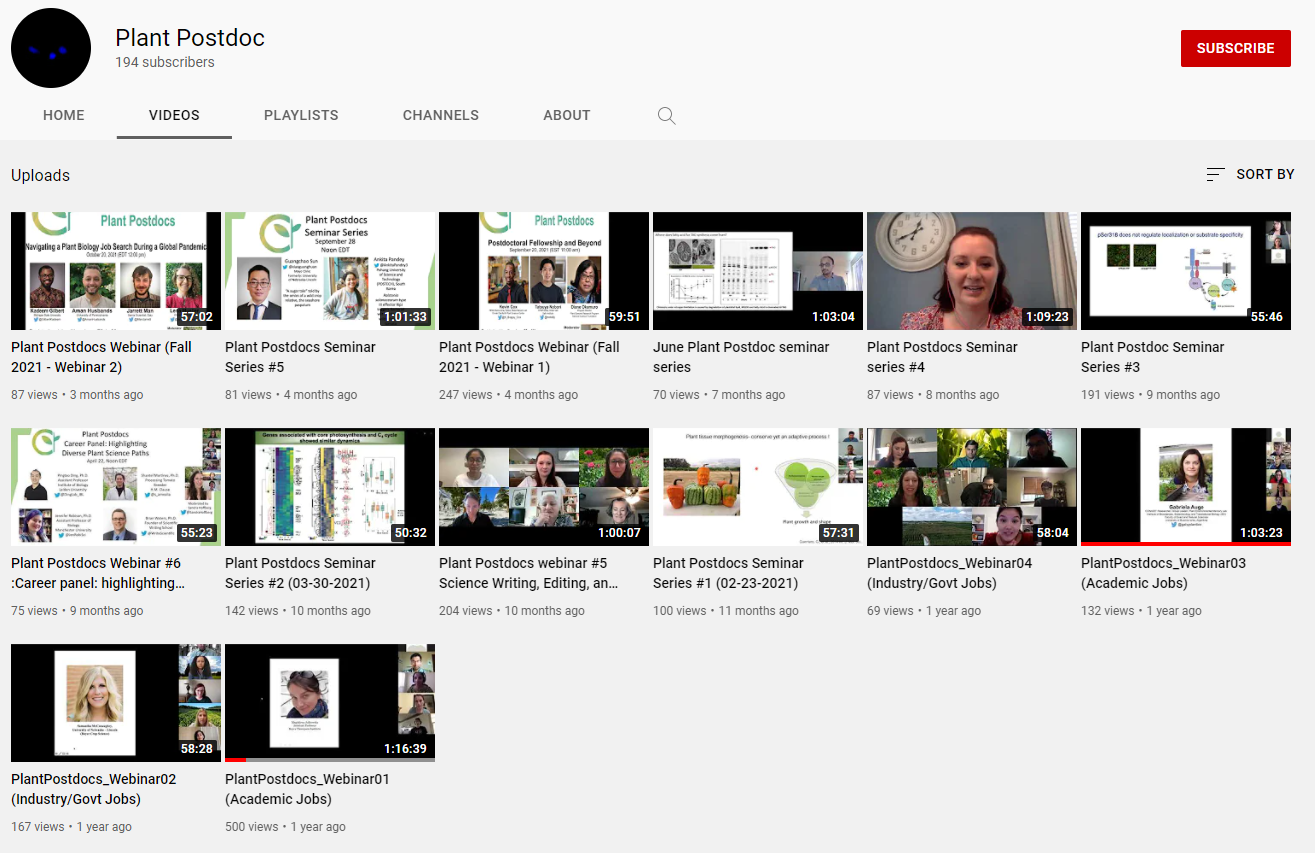Switch to the Home tab
Viewport: 1315px width, 853px height.
64,116
